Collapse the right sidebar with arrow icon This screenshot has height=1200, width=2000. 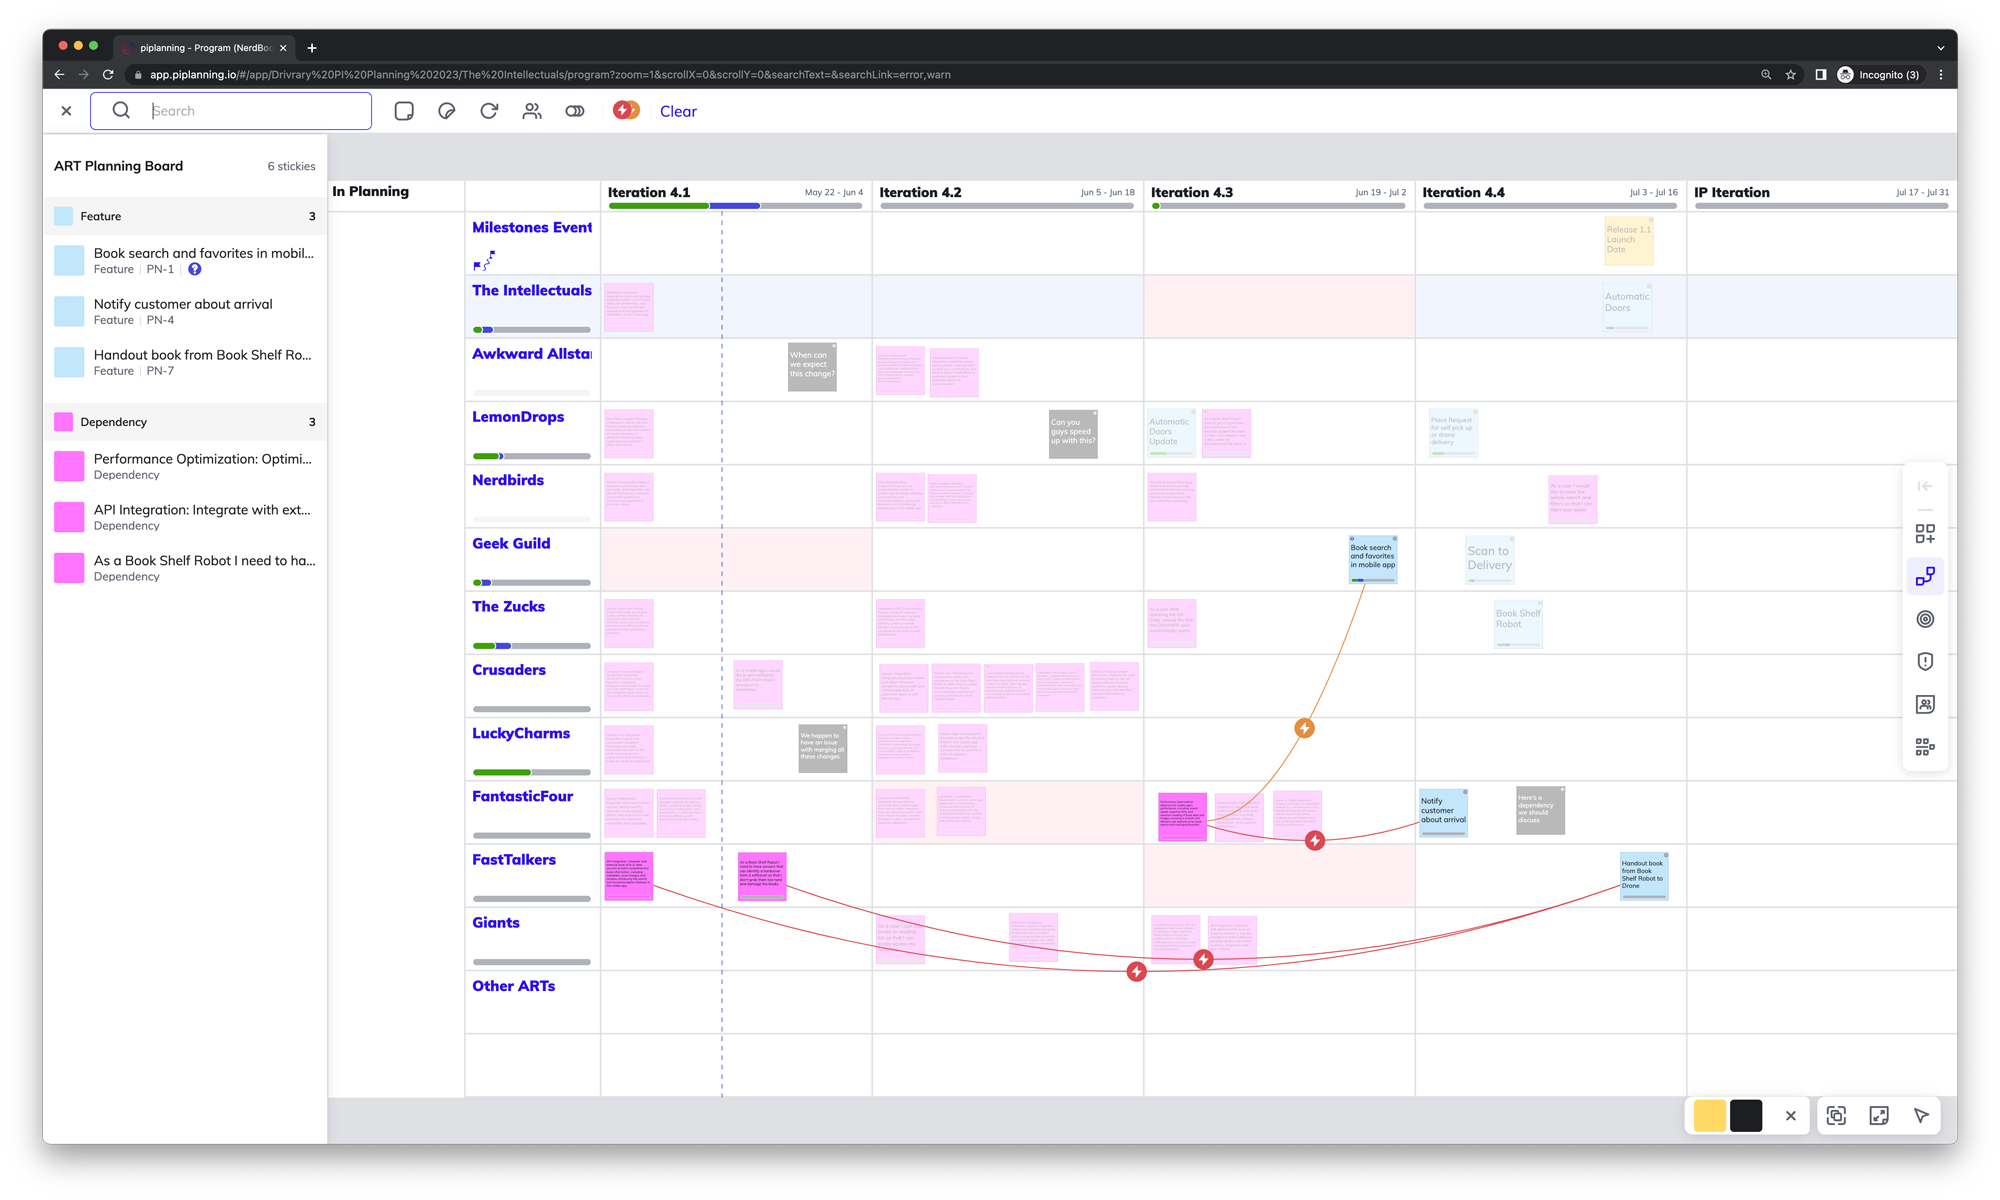[x=1925, y=486]
